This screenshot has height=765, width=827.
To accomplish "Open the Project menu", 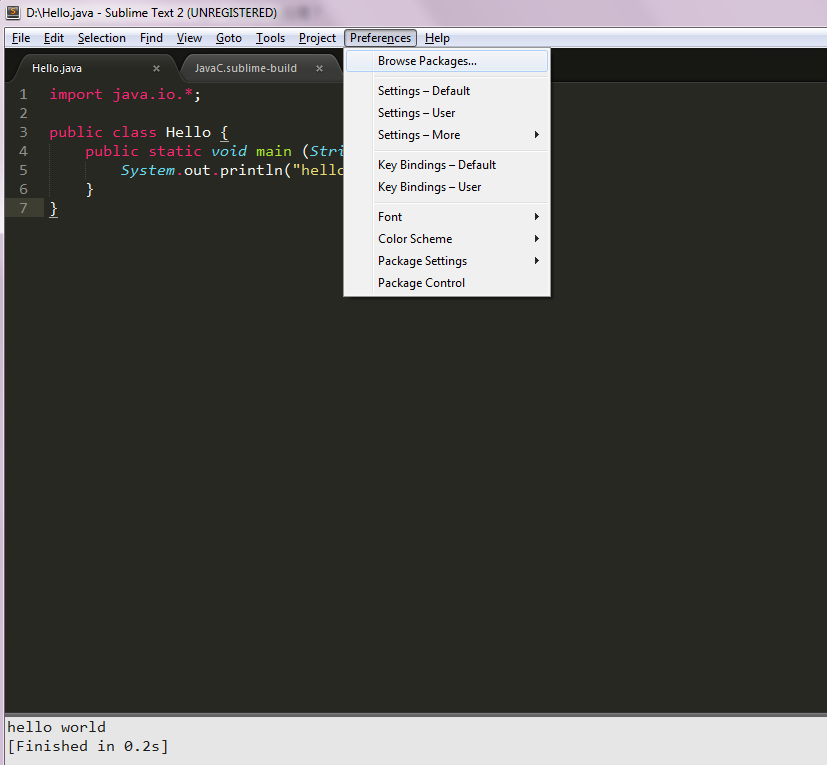I will (317, 38).
